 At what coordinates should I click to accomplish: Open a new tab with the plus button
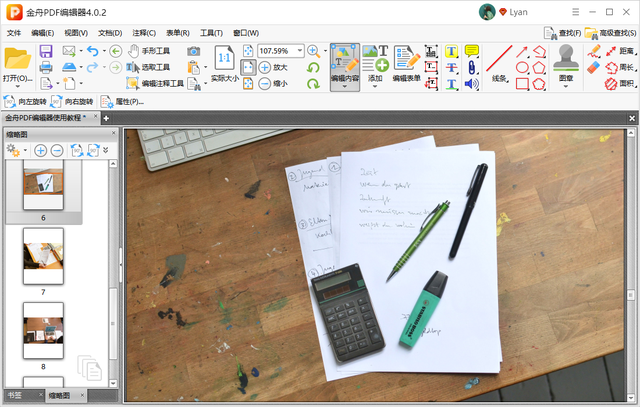click(x=106, y=118)
